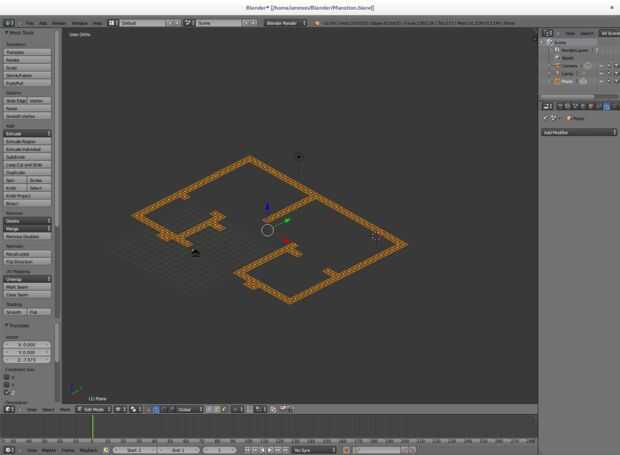Click the screen layout browse icon
This screenshot has width=620, height=455.
tap(112, 23)
